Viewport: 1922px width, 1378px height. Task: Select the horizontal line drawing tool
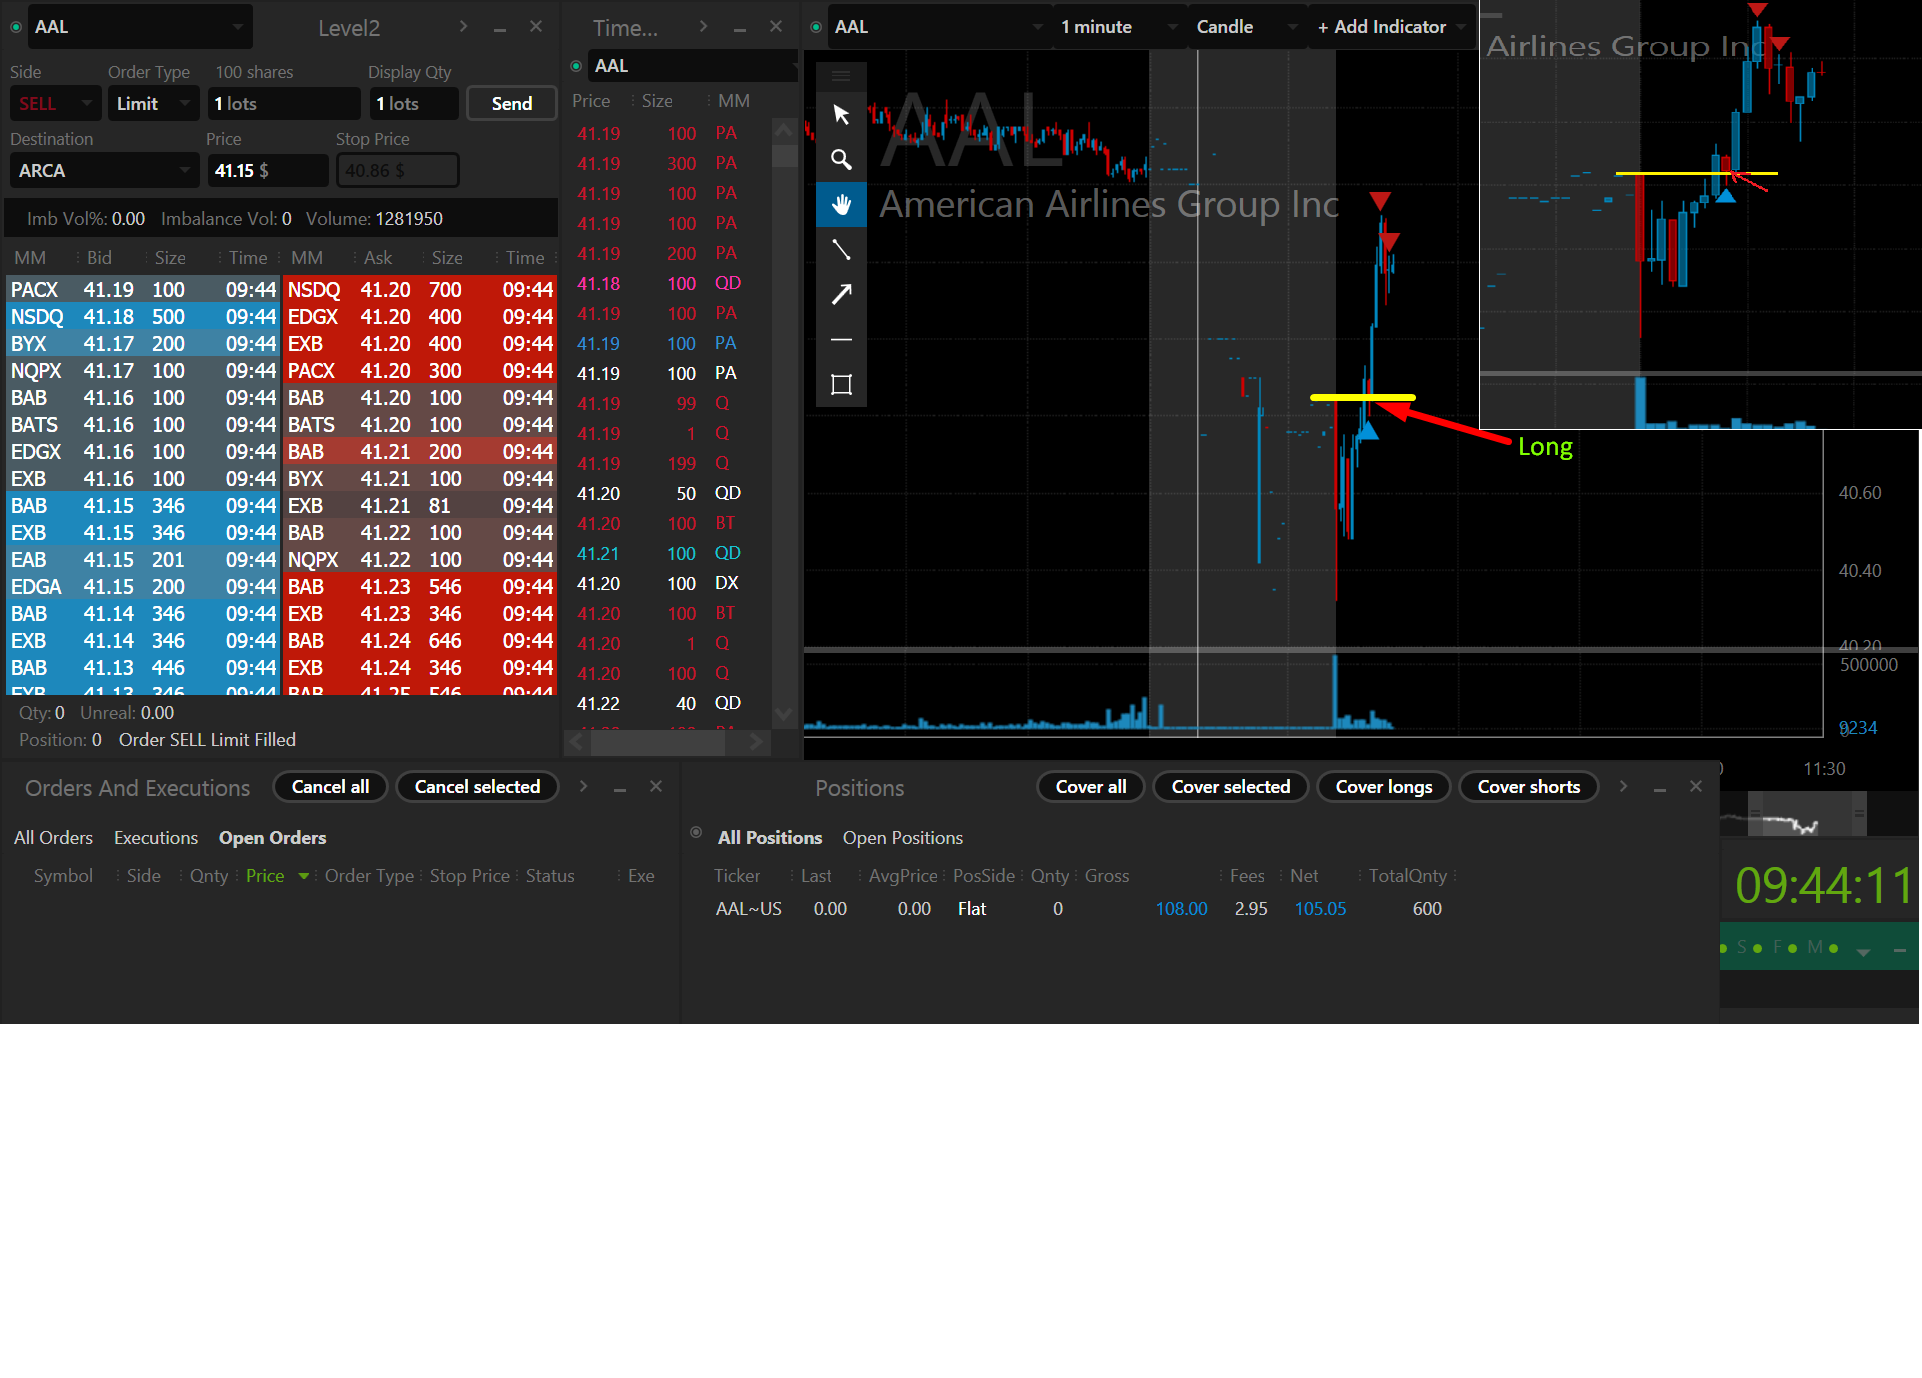841,340
